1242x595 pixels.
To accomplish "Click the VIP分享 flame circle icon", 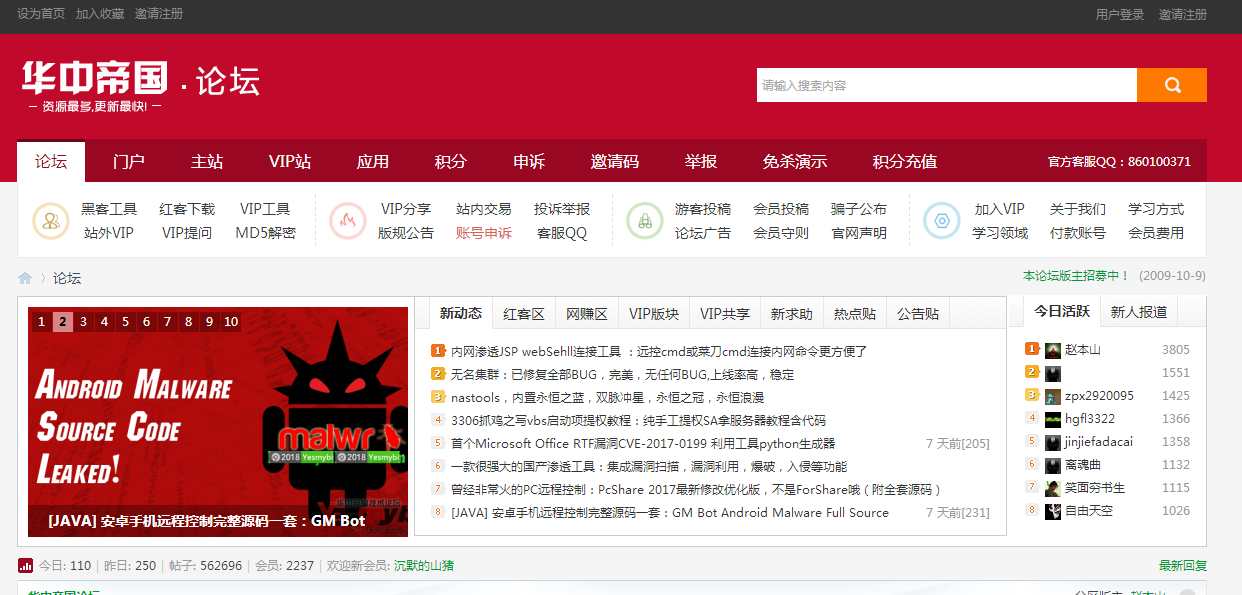I will (x=348, y=221).
